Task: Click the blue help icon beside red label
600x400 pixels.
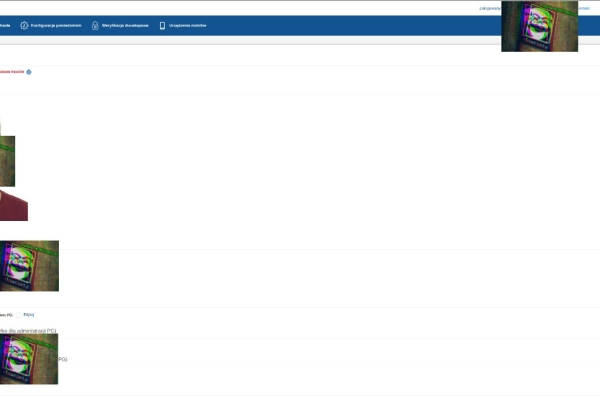Action: 29,72
